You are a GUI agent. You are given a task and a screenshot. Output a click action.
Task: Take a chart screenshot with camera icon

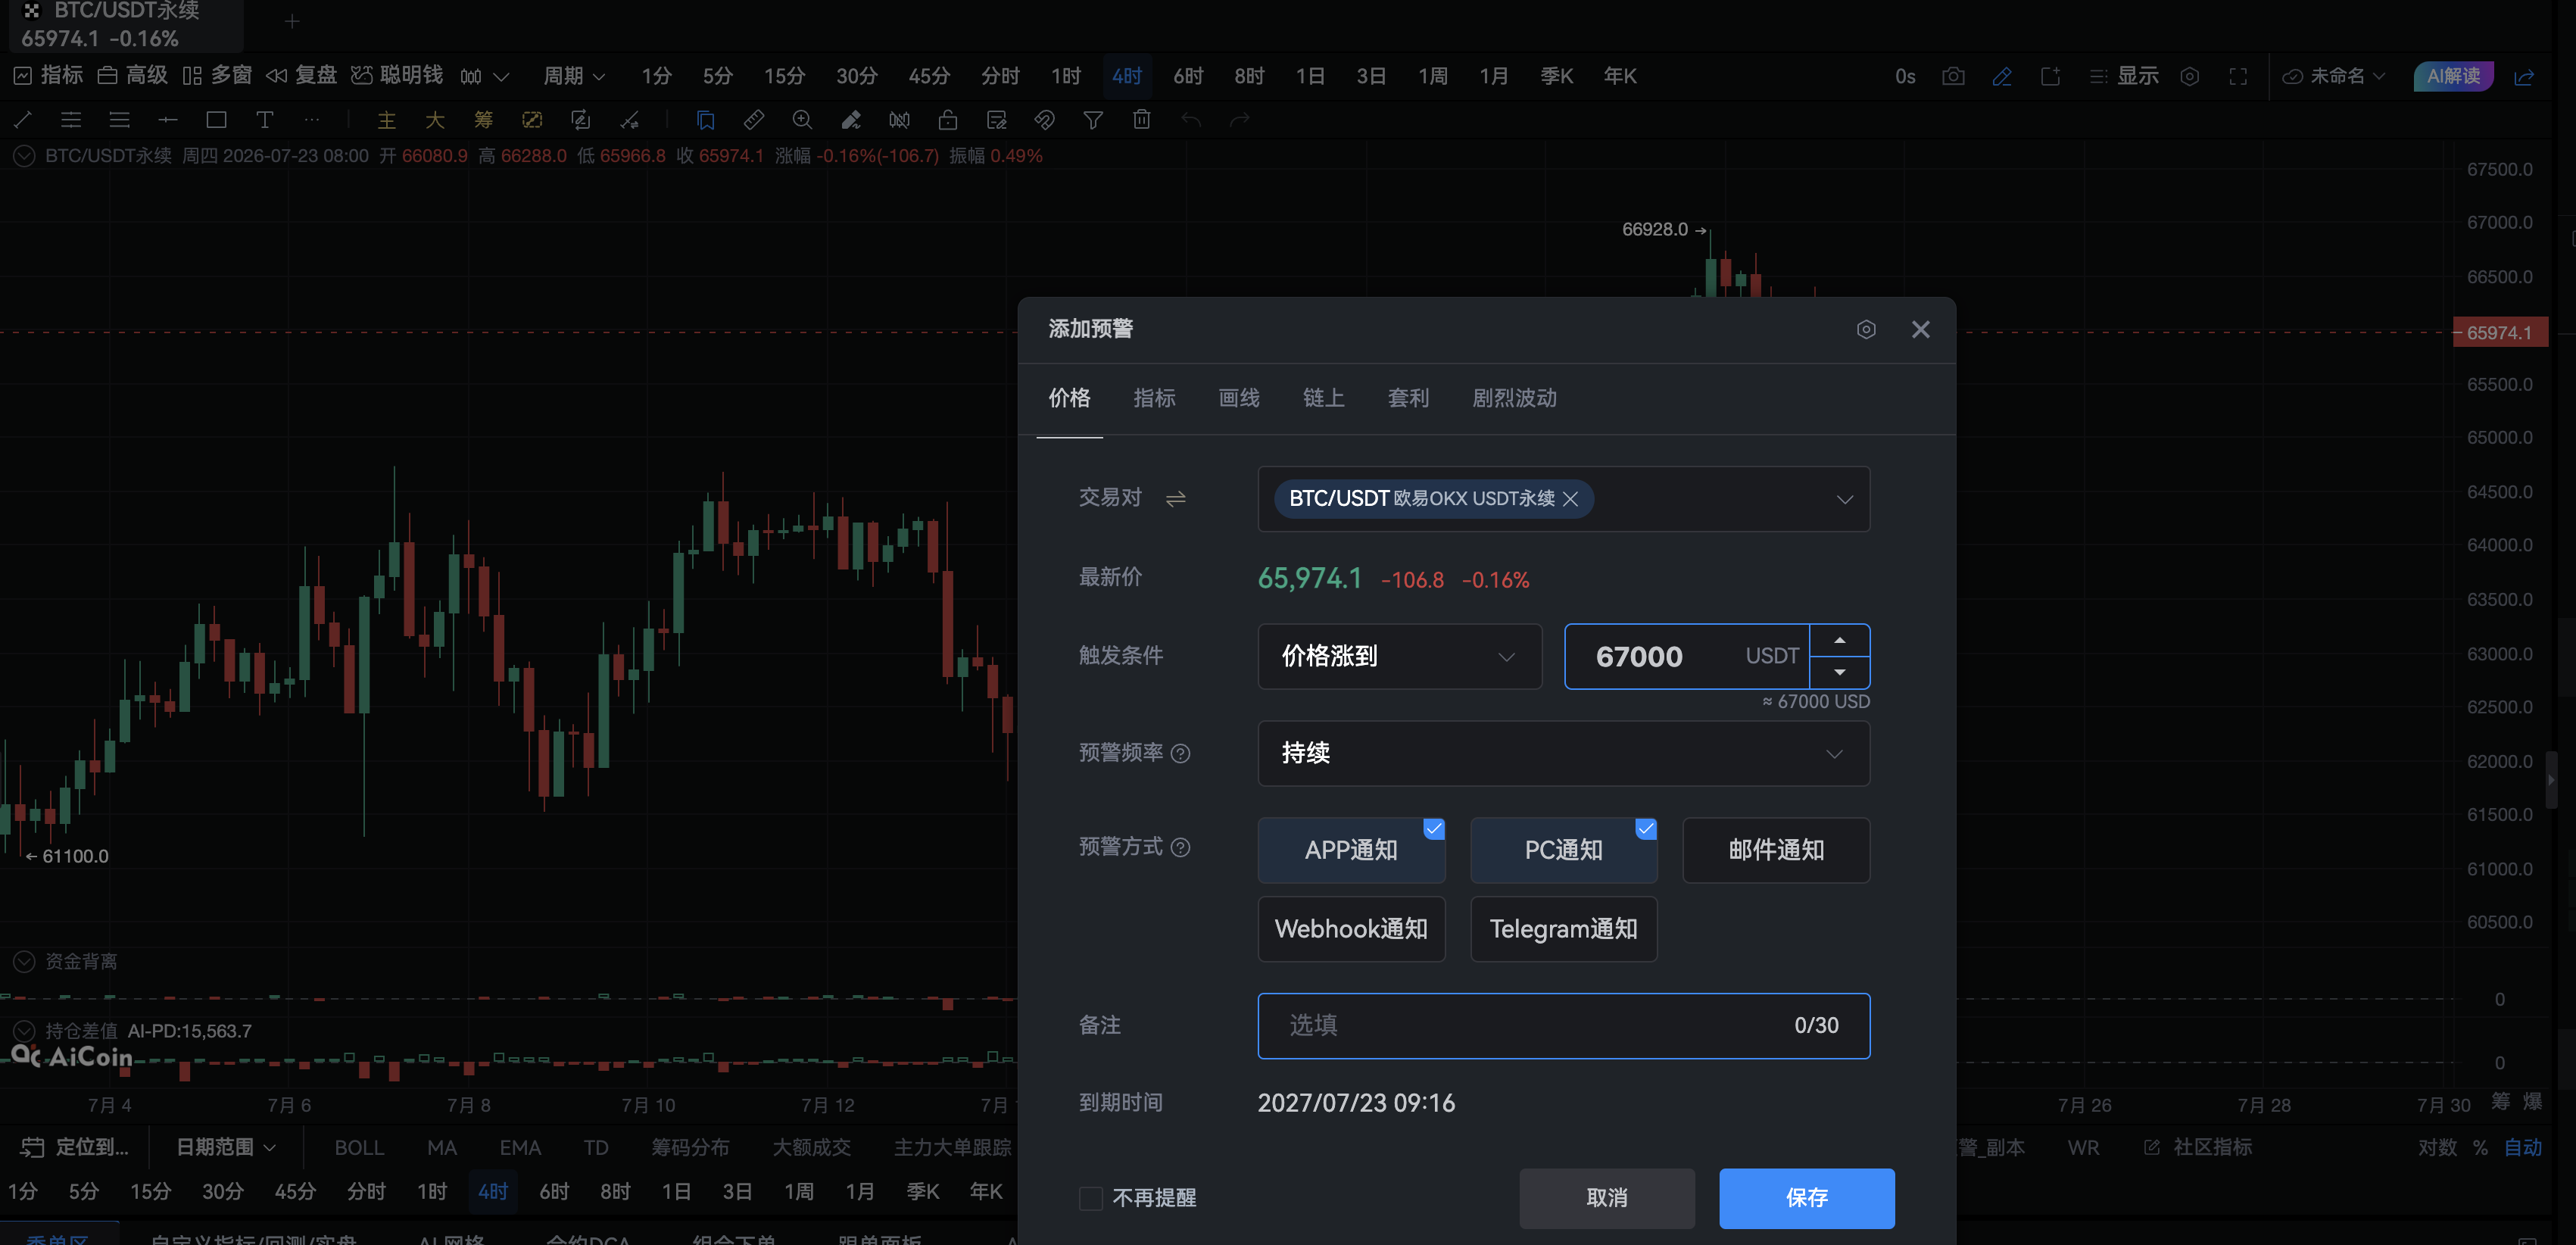[1953, 76]
